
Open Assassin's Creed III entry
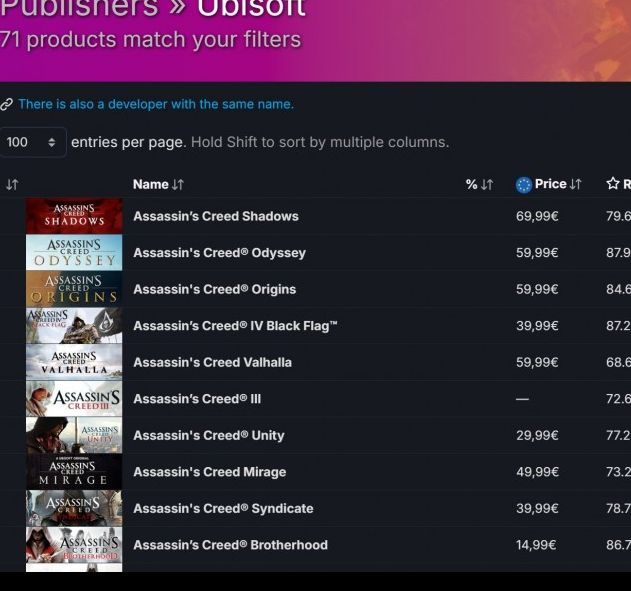[x=197, y=399]
